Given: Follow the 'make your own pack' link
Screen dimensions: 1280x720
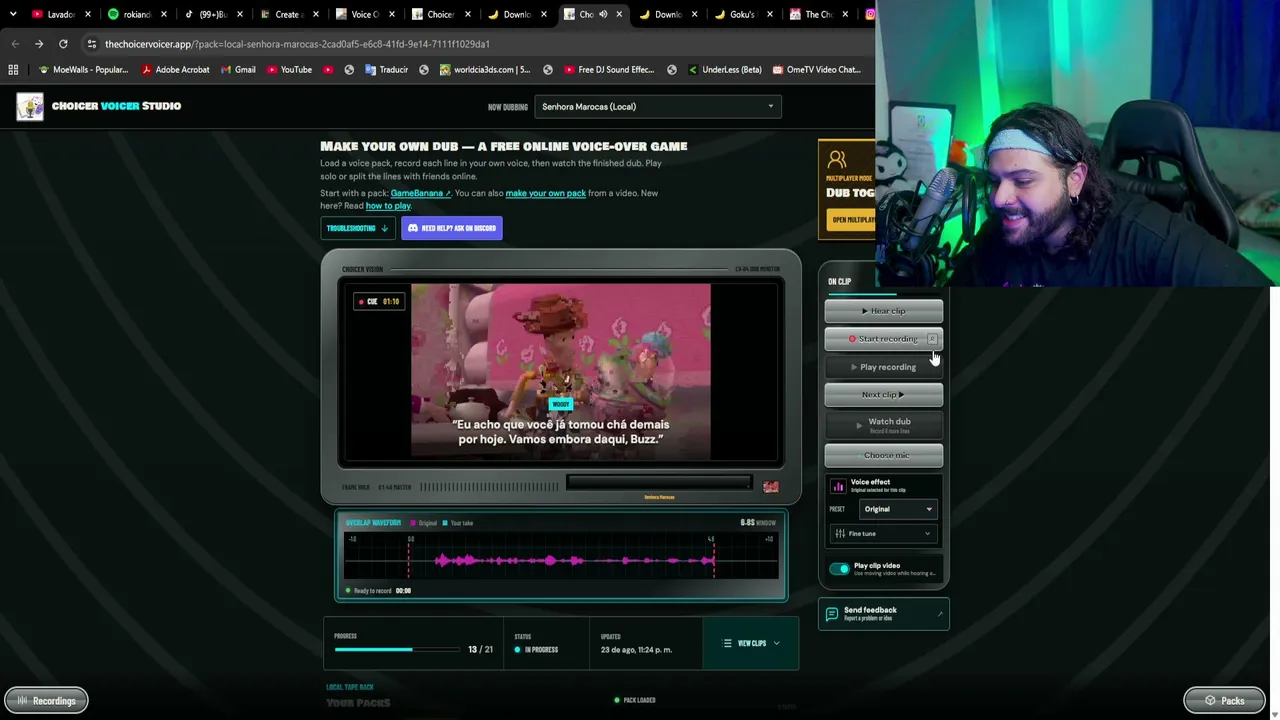Looking at the screenshot, I should click(x=545, y=193).
